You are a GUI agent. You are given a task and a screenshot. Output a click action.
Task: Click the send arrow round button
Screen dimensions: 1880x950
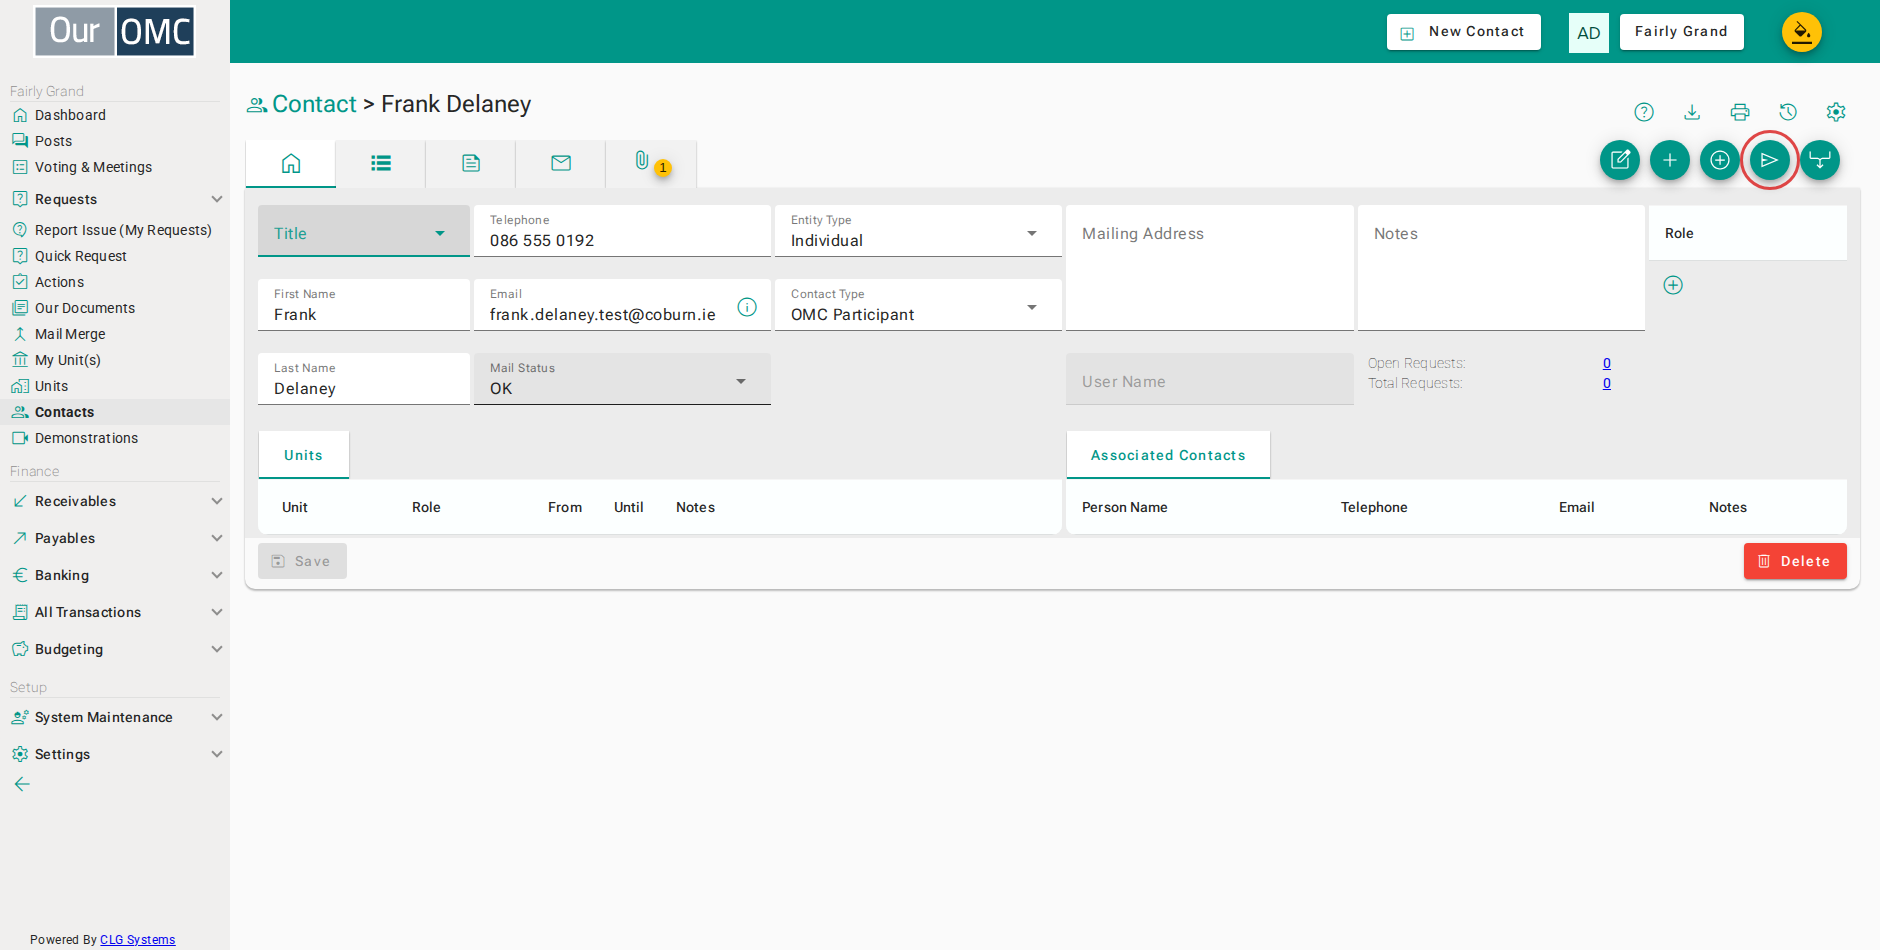click(x=1770, y=160)
